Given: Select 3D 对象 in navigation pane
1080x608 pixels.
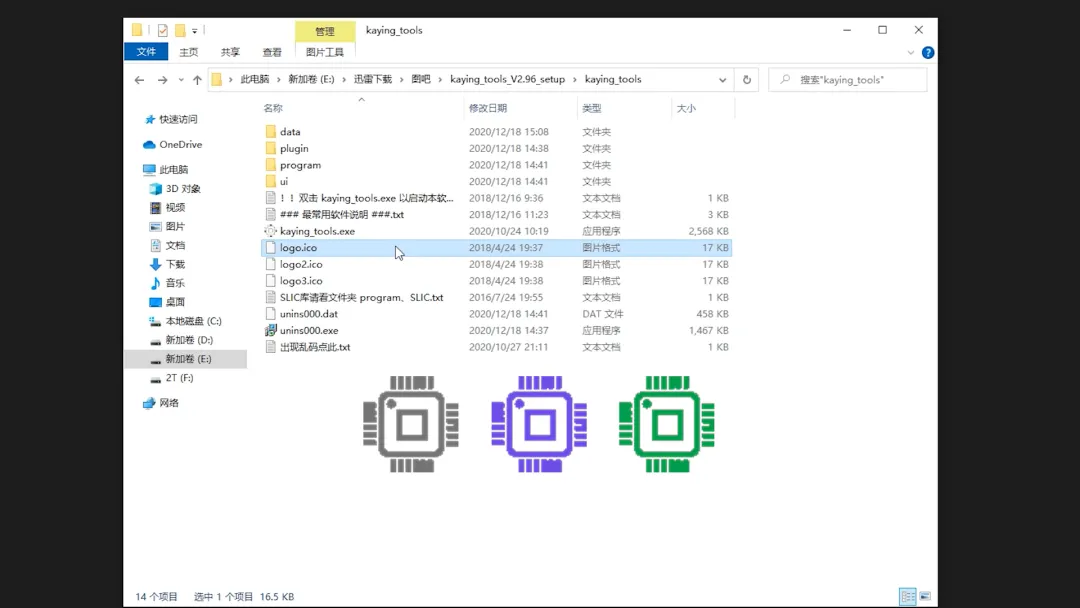Looking at the screenshot, I should click(183, 189).
